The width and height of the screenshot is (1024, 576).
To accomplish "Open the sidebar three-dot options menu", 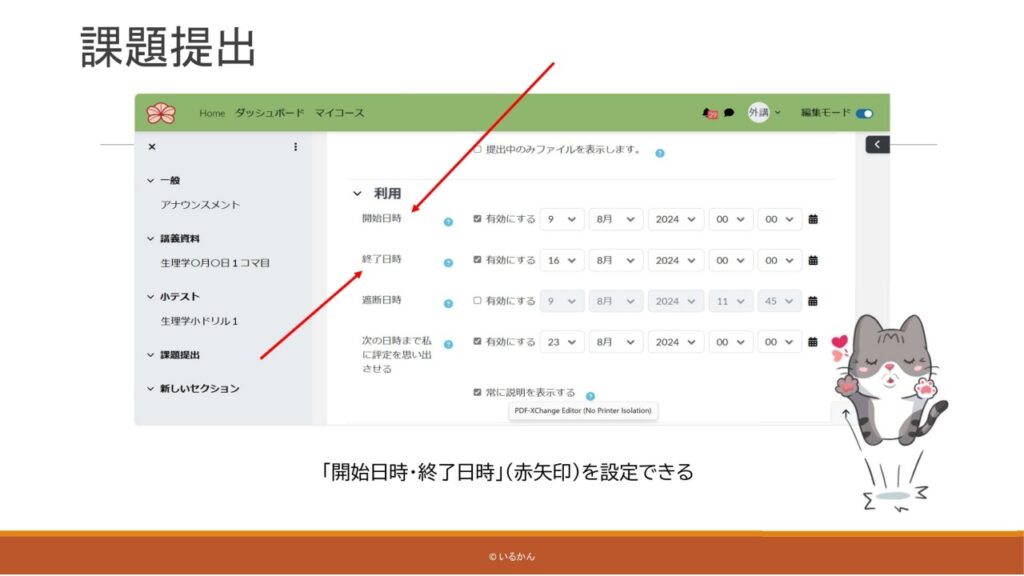I will (295, 147).
